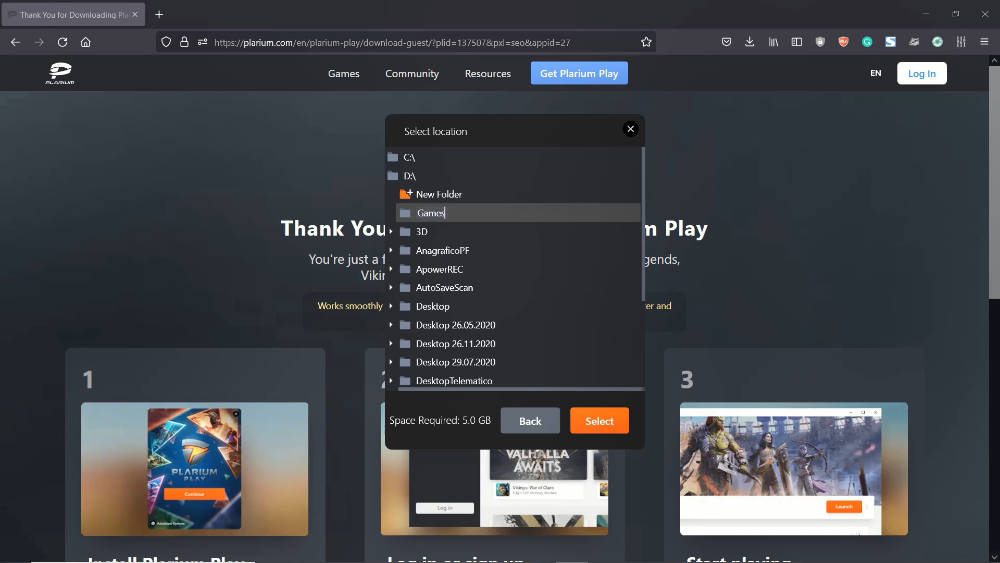1000x563 pixels.
Task: Open the browser hamburger menu
Action: [x=984, y=42]
